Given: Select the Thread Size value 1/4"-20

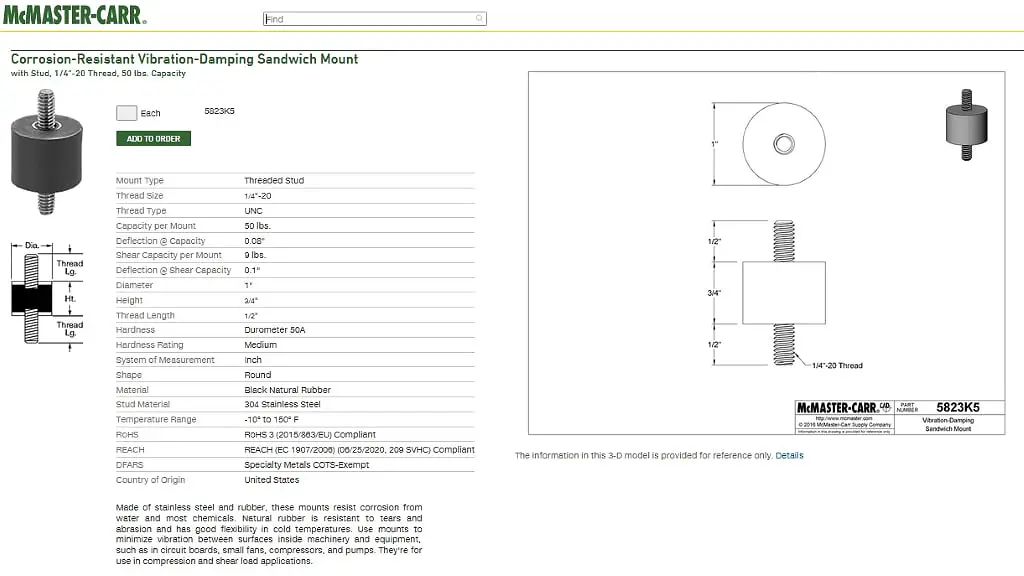Looking at the screenshot, I should pos(258,195).
